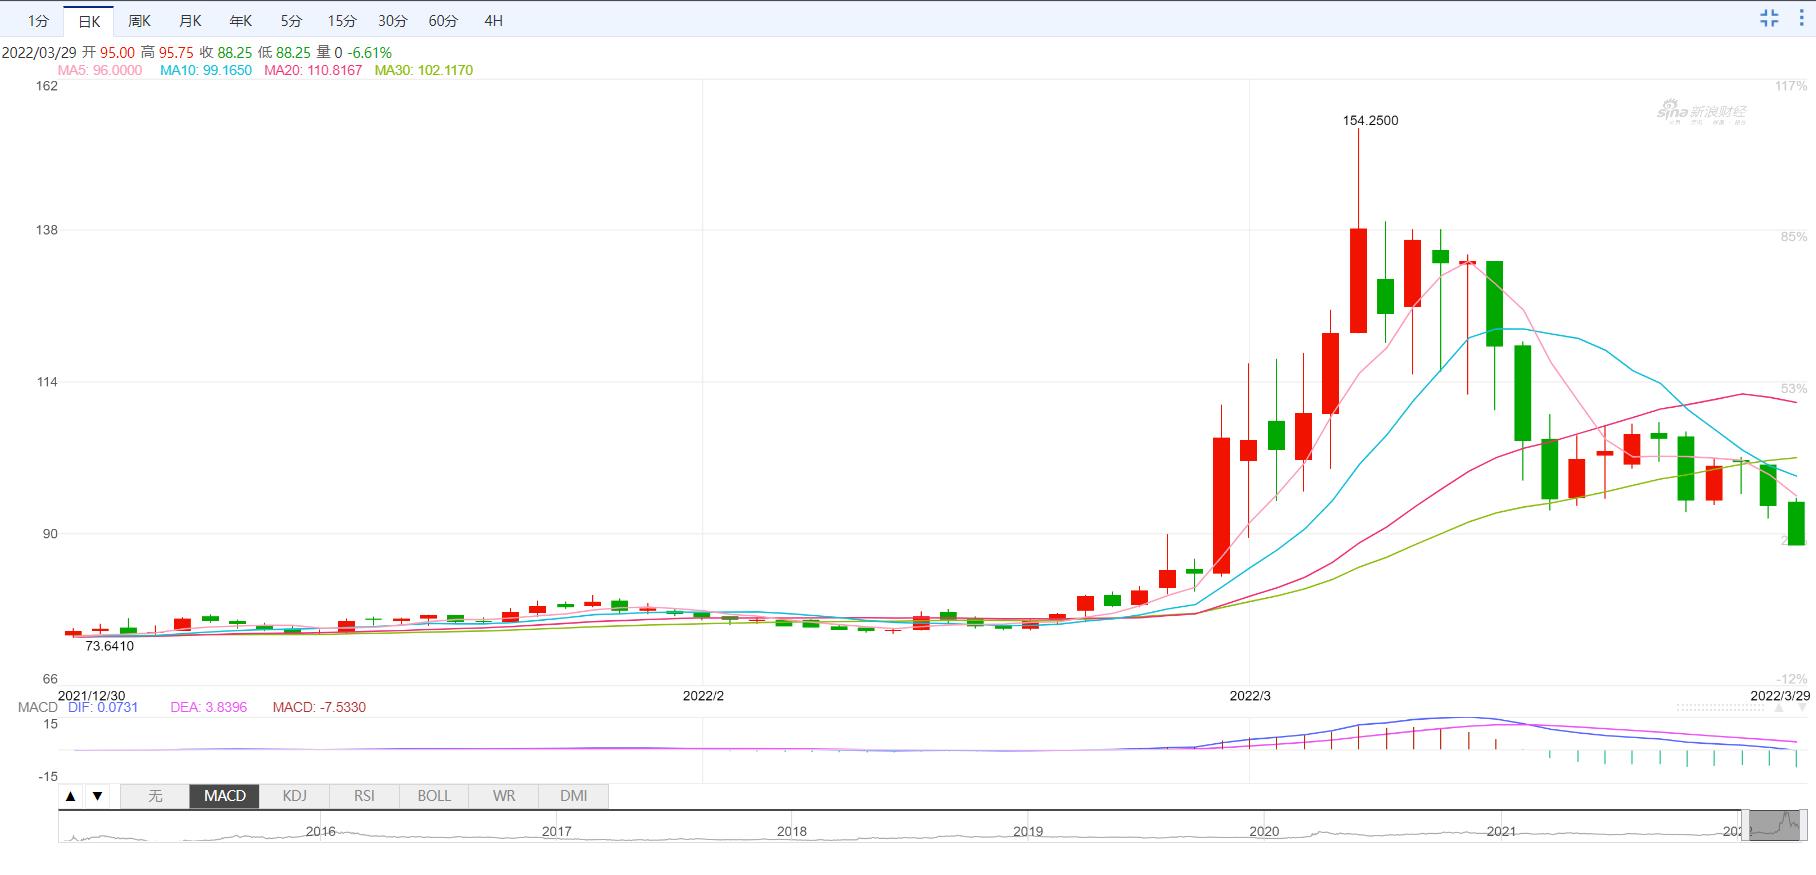
Task: Click the 2022/2 date axis label
Action: tap(703, 695)
